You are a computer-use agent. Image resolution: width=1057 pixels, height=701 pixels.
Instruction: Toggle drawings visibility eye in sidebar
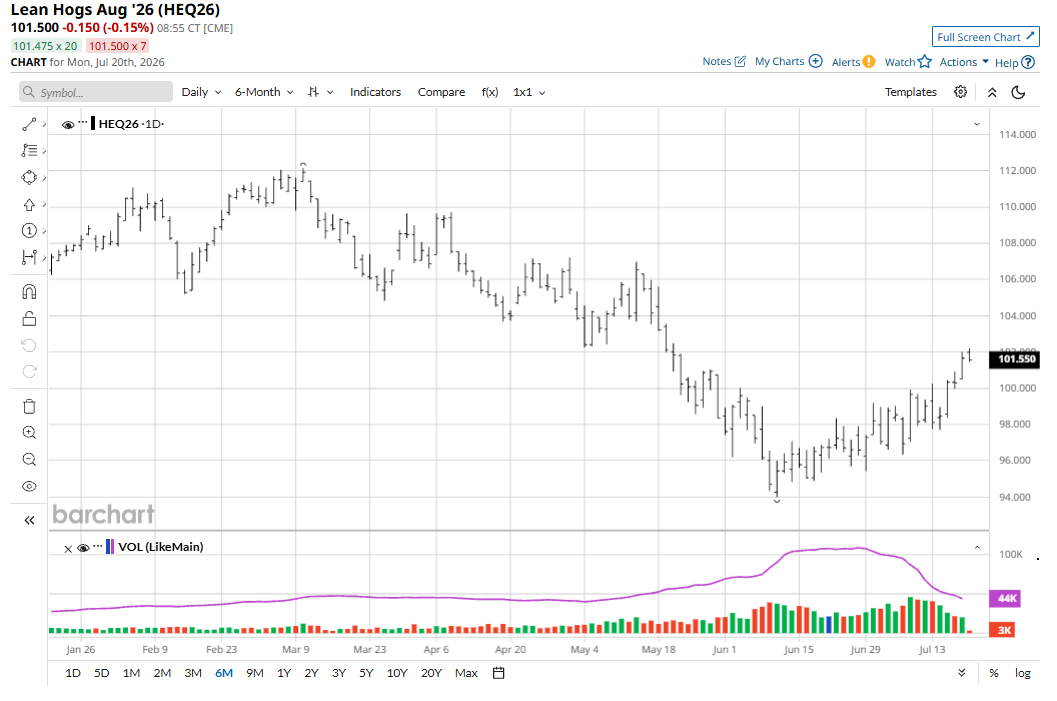pyautogui.click(x=29, y=487)
